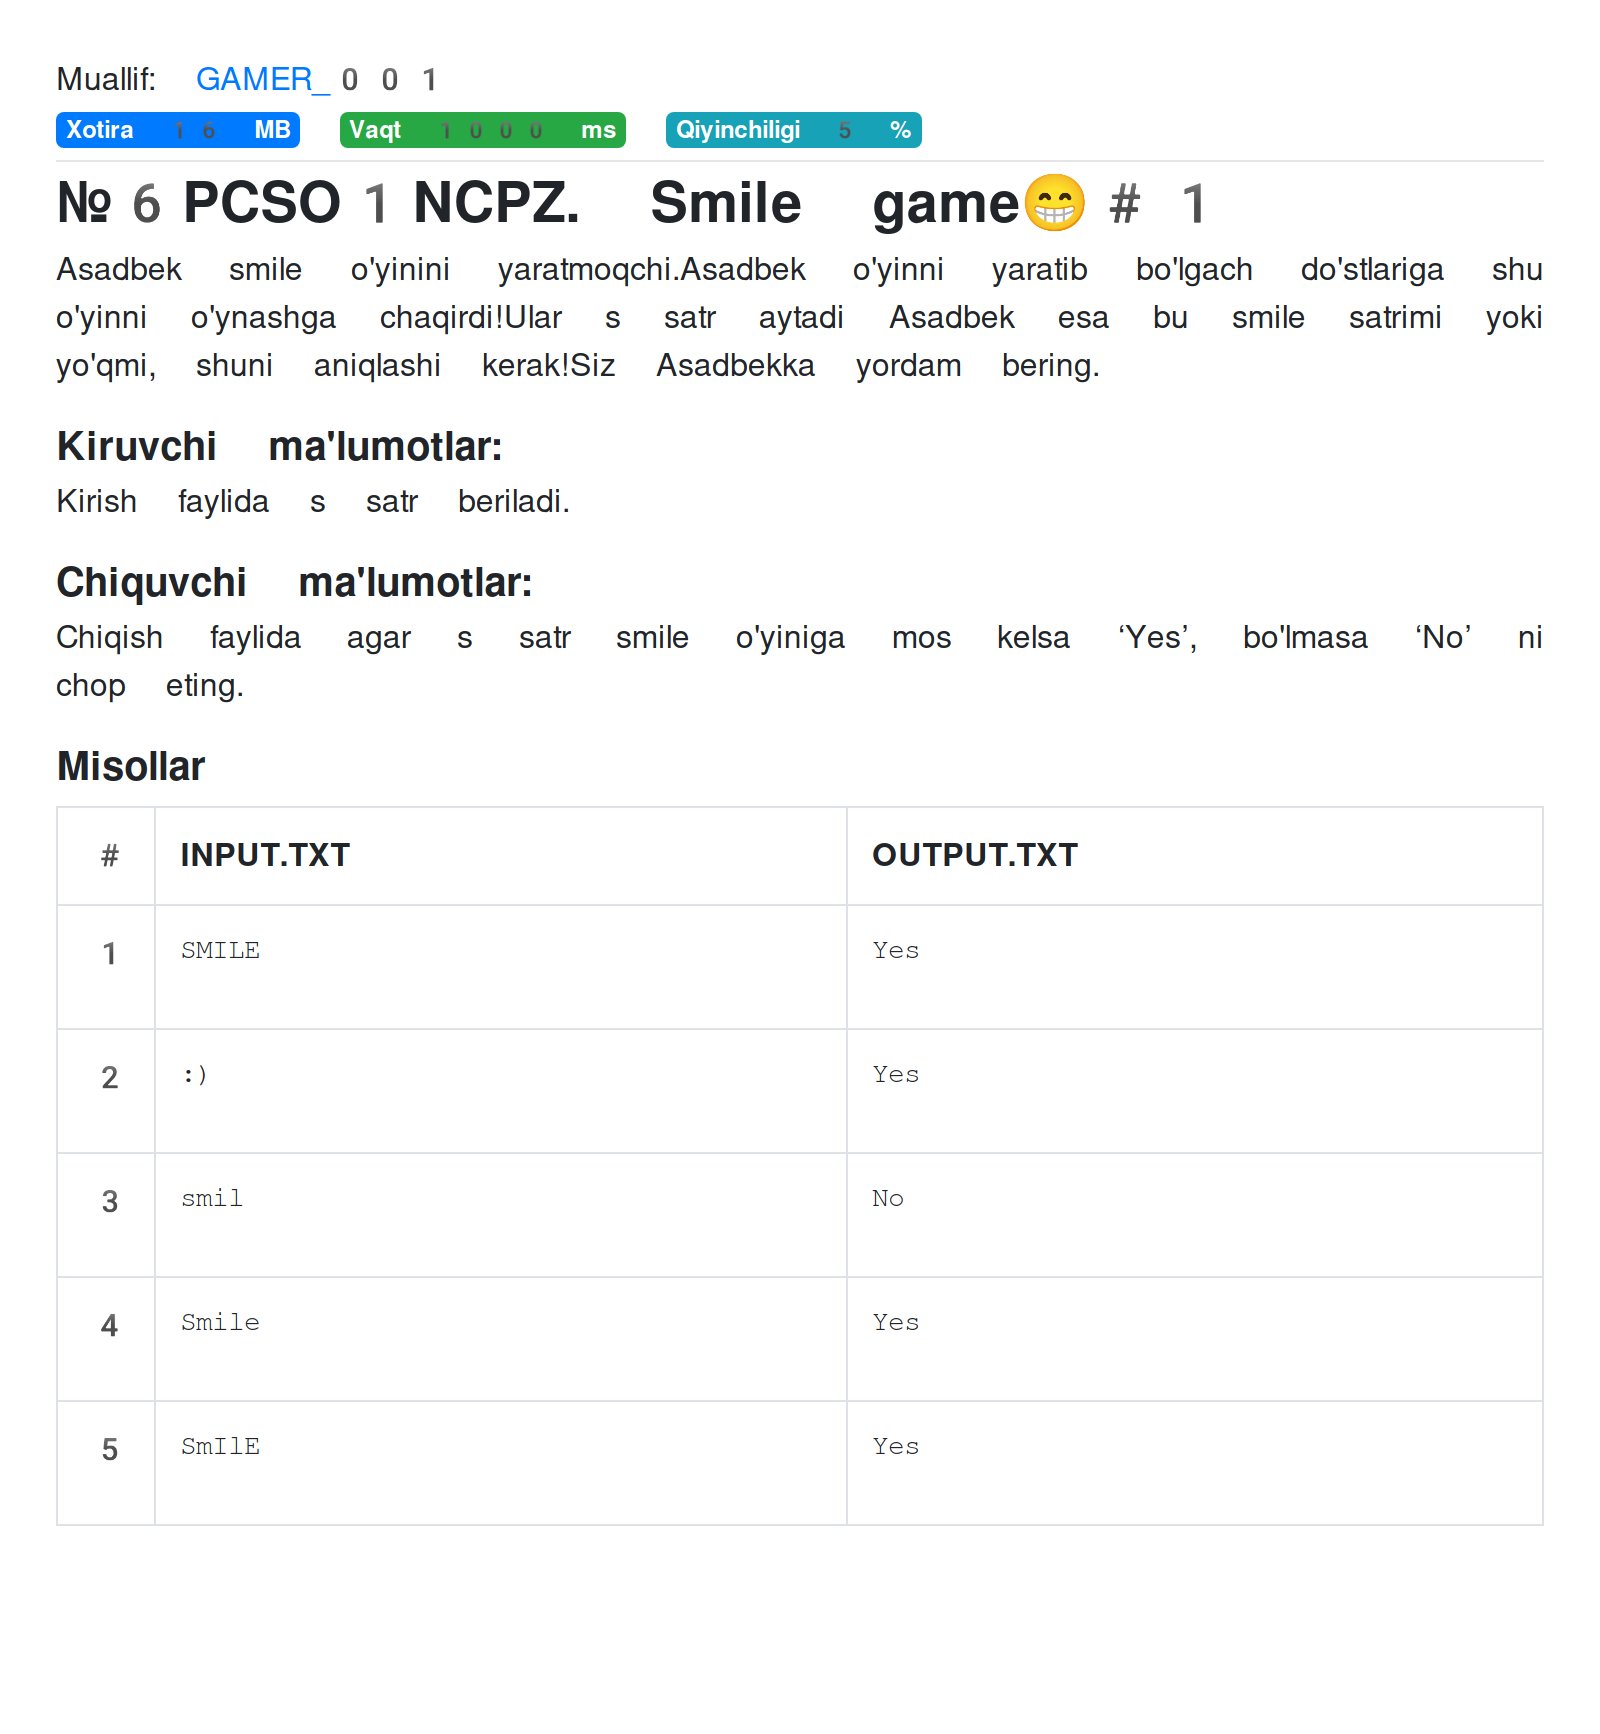Click the Misollar heading
This screenshot has height=1734, width=1600.
point(131,767)
